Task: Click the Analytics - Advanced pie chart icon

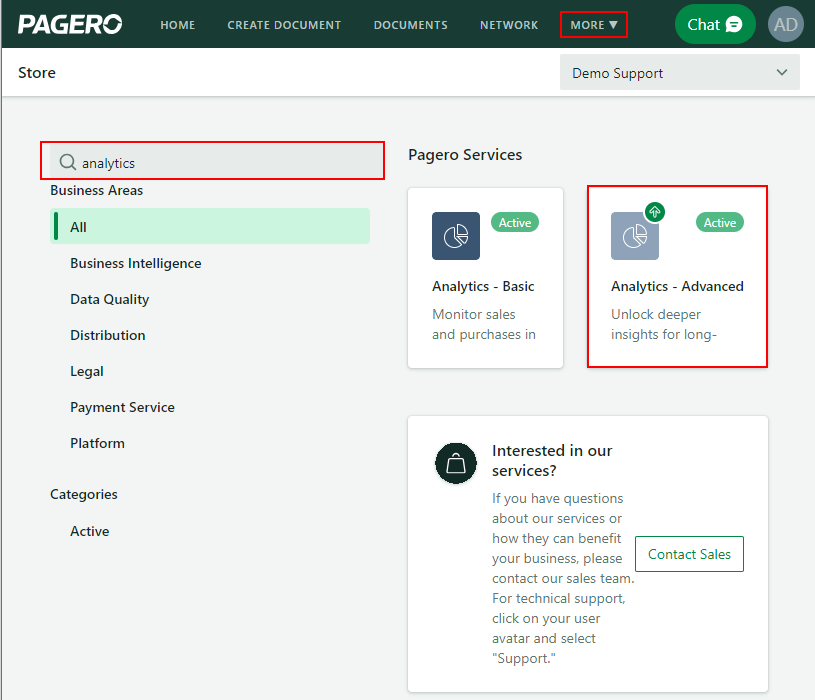Action: [x=635, y=236]
